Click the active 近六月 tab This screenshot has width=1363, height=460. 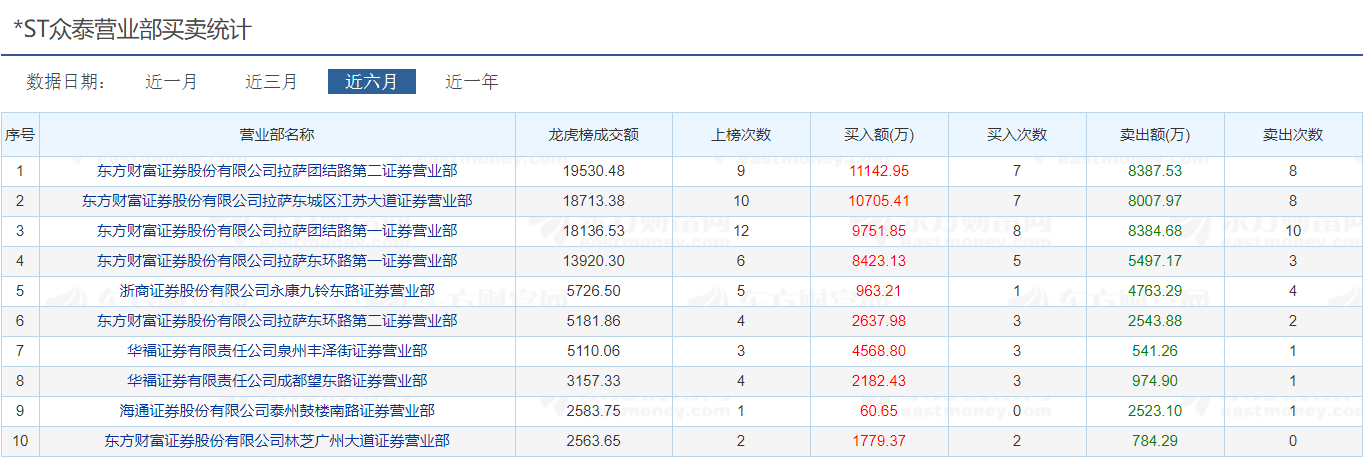point(371,82)
